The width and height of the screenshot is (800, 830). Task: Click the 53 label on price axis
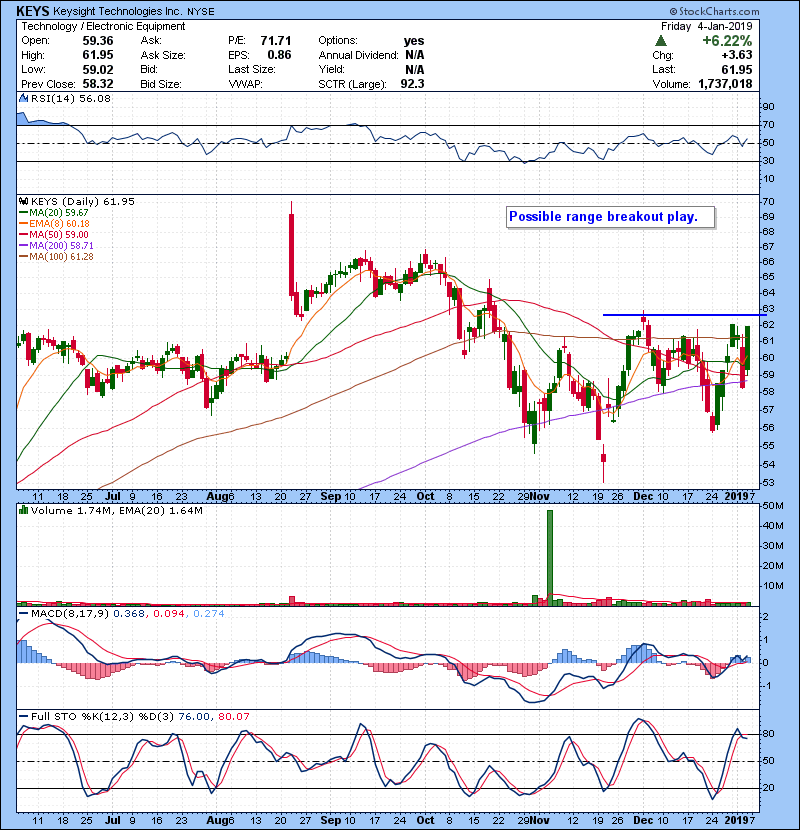pyautogui.click(x=768, y=483)
